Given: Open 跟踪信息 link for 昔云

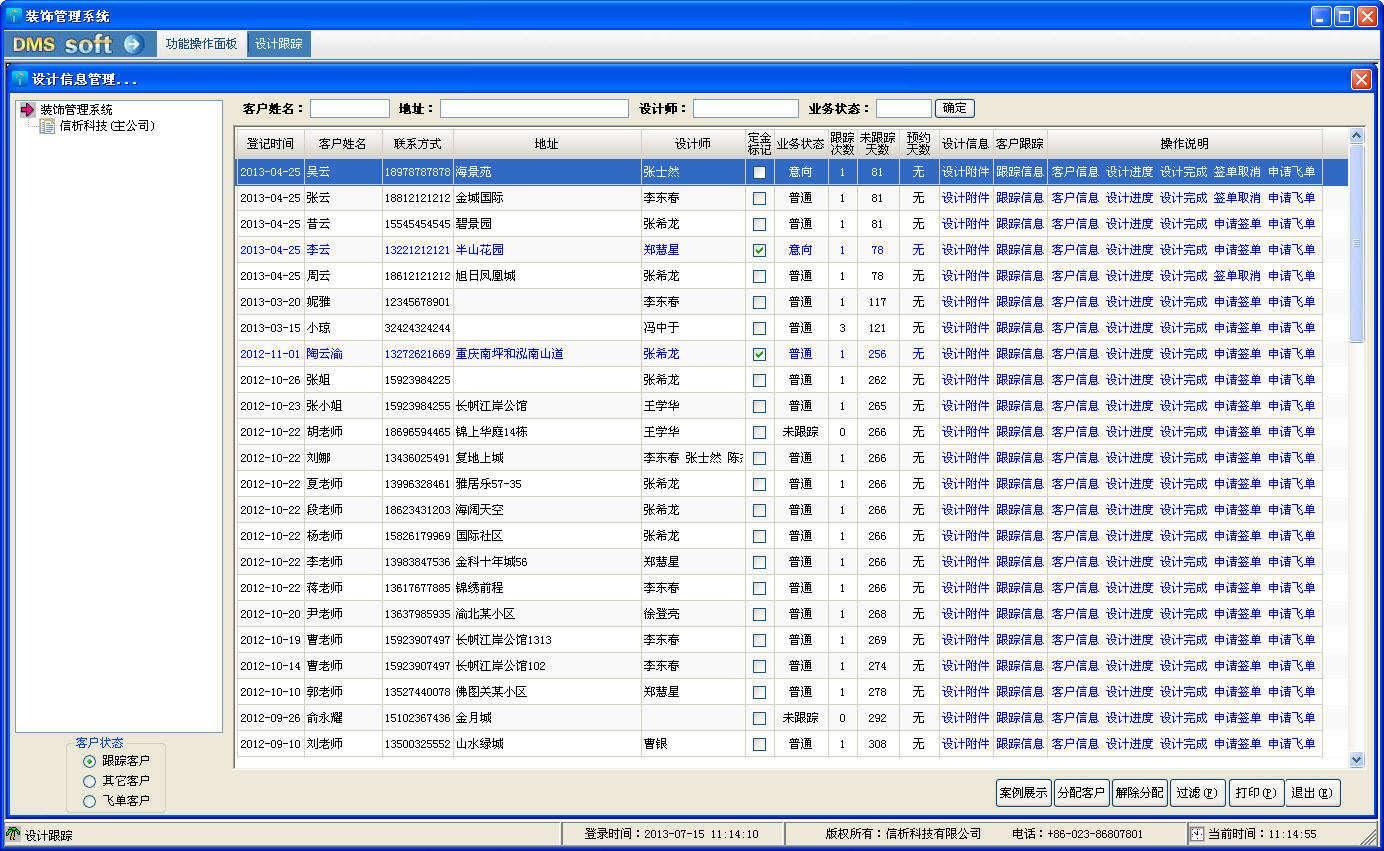Looking at the screenshot, I should 1019,224.
